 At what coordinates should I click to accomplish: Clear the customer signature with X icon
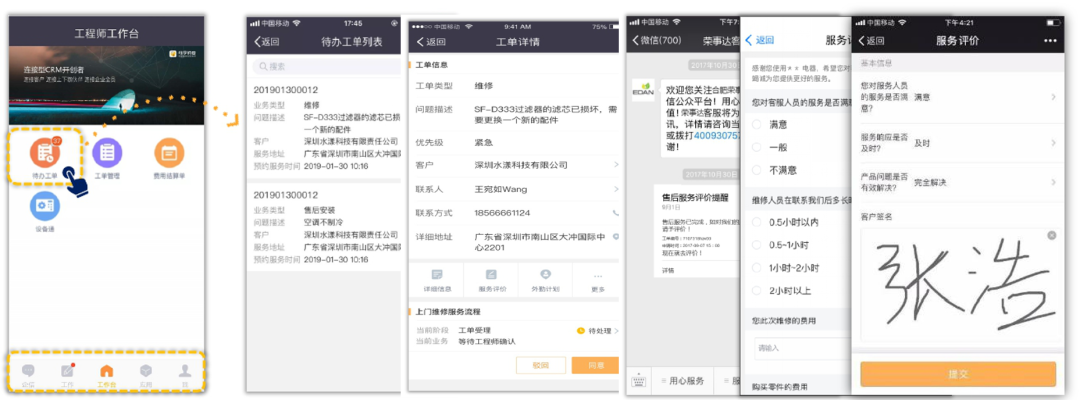[x=1051, y=235]
